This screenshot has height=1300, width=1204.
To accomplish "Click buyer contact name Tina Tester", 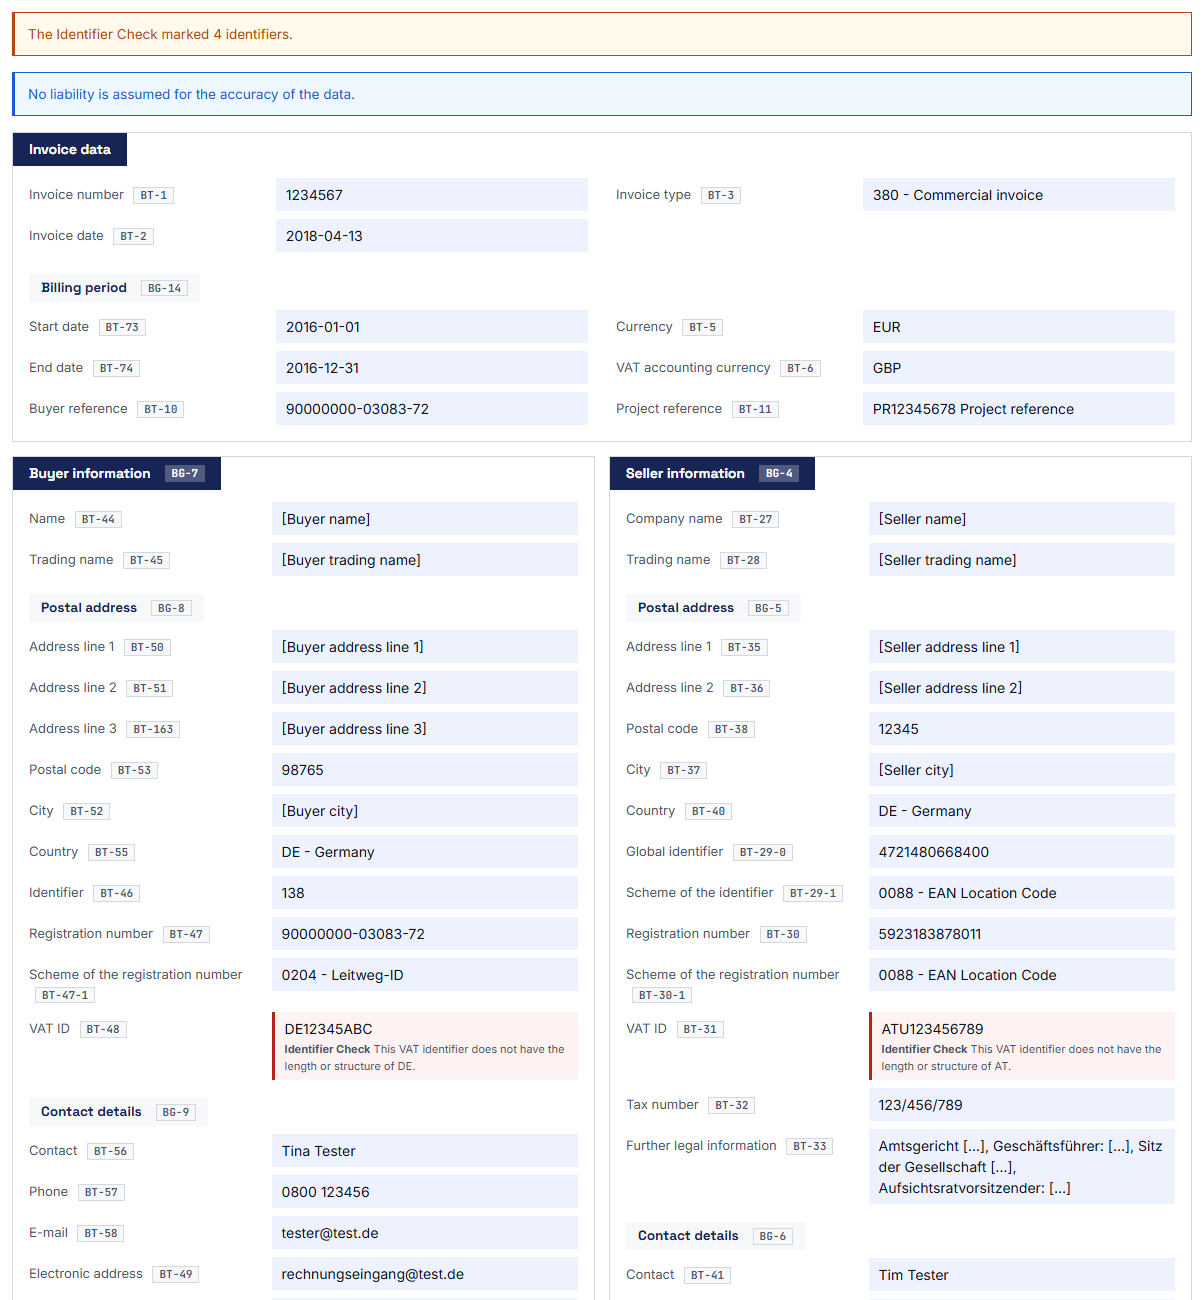I will pyautogui.click(x=424, y=1151).
